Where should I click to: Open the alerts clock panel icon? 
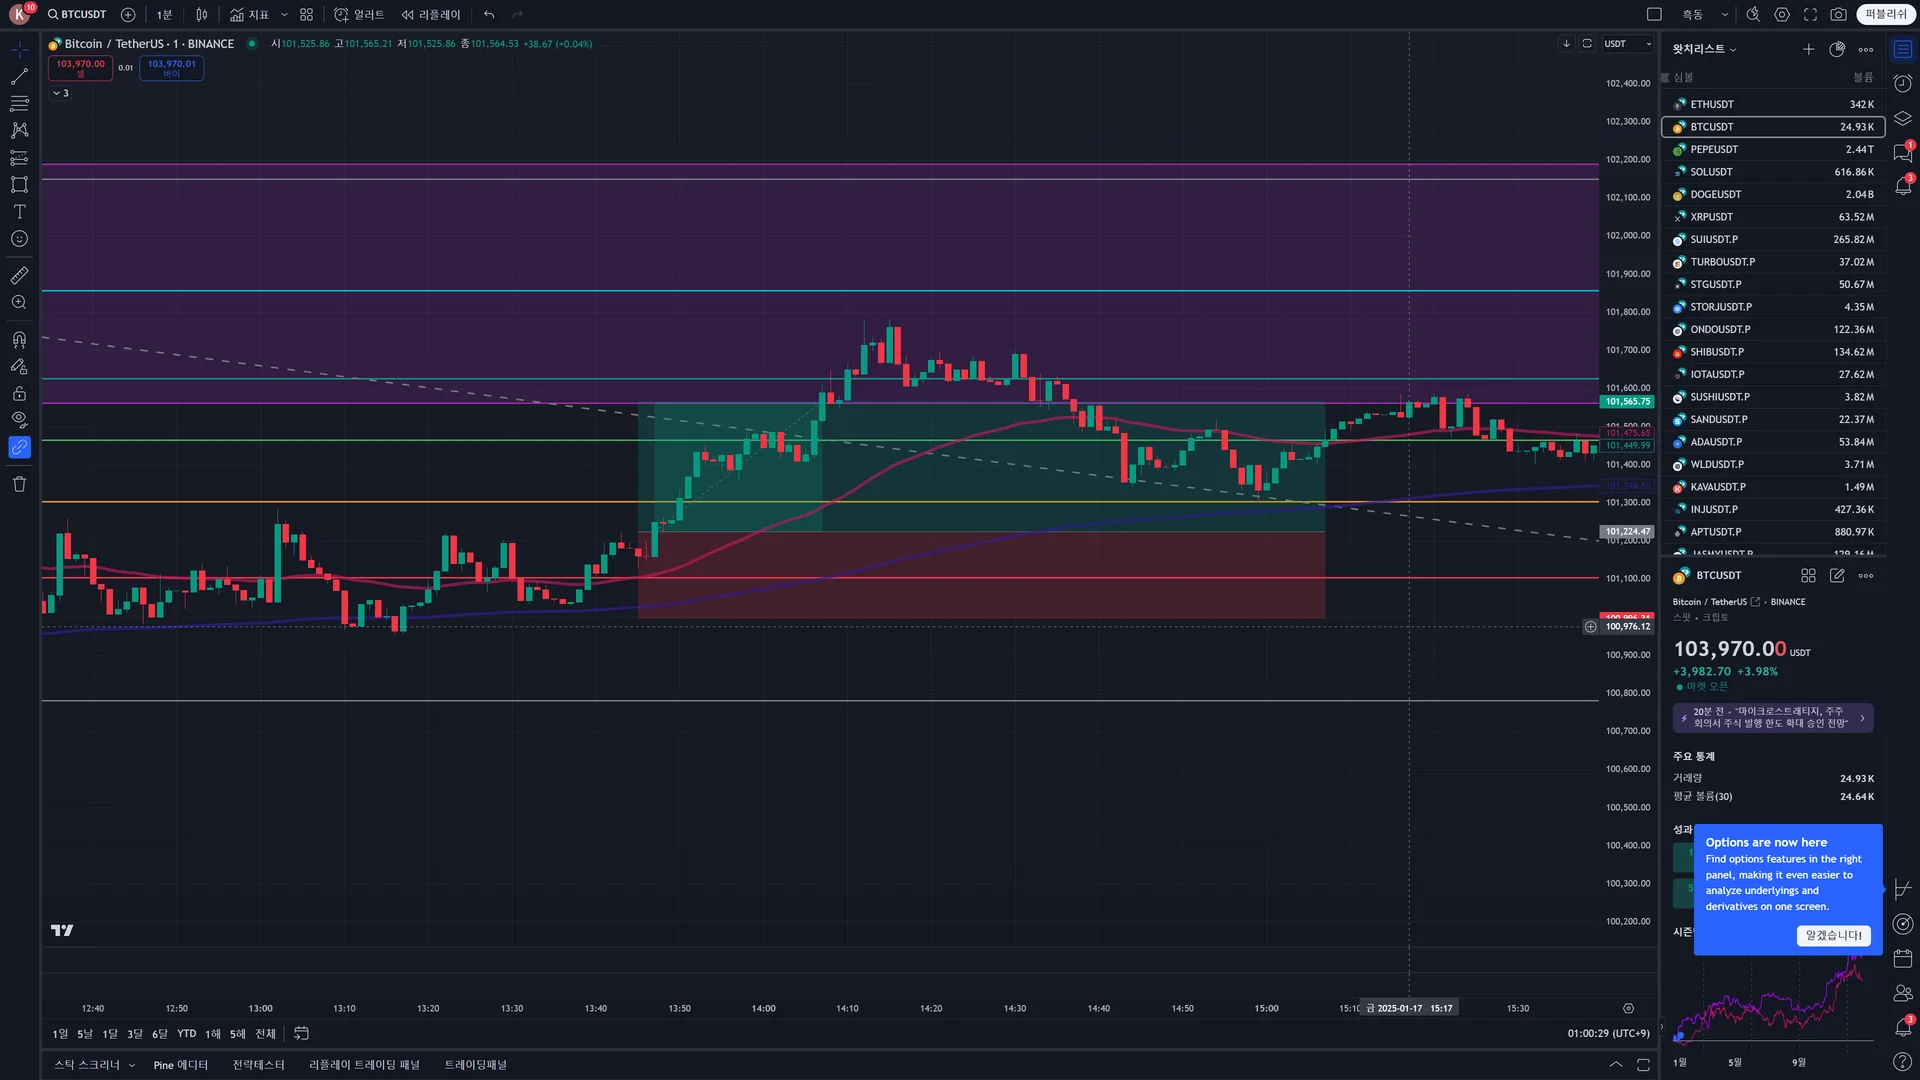[x=1902, y=83]
